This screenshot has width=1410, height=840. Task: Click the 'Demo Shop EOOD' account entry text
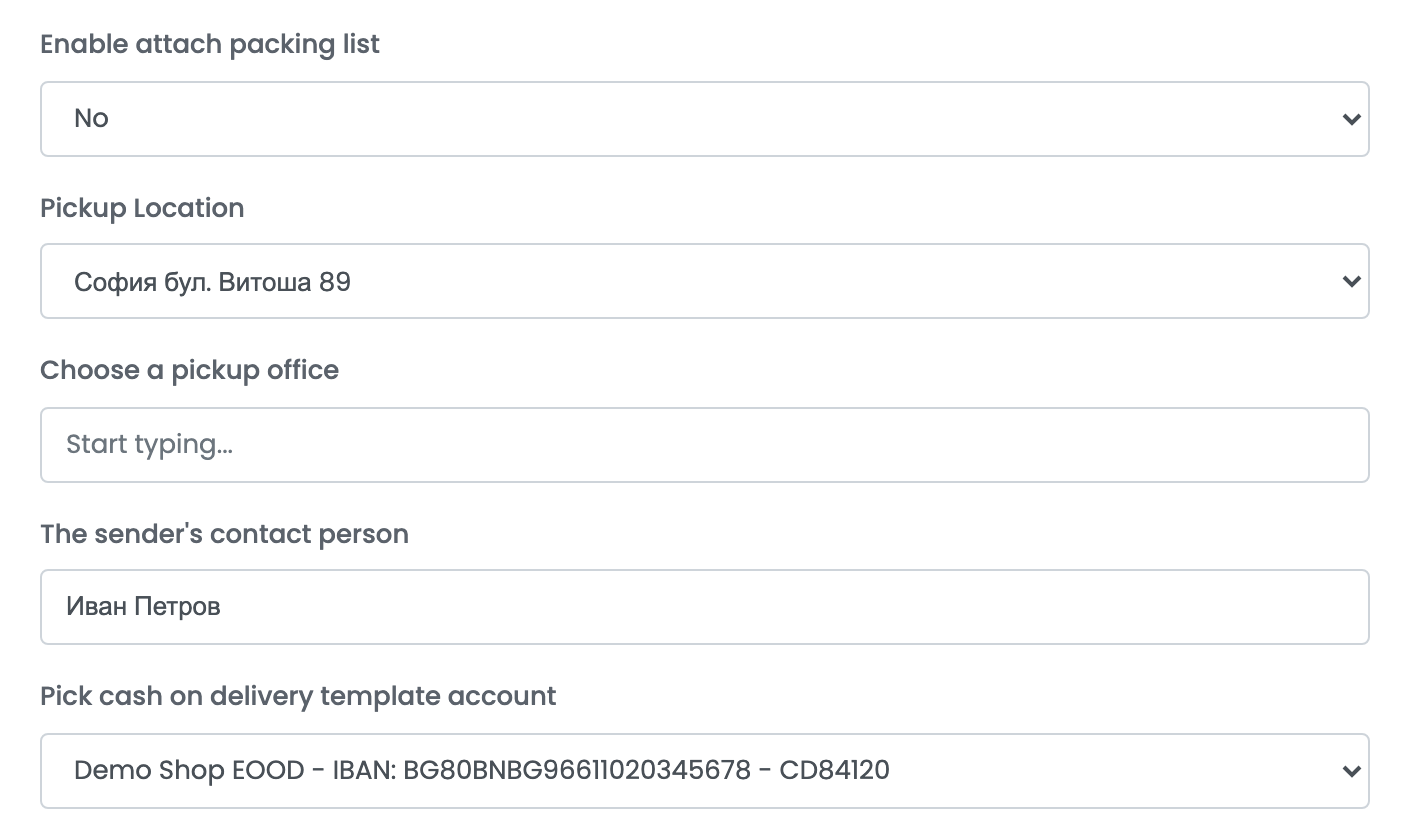(189, 770)
